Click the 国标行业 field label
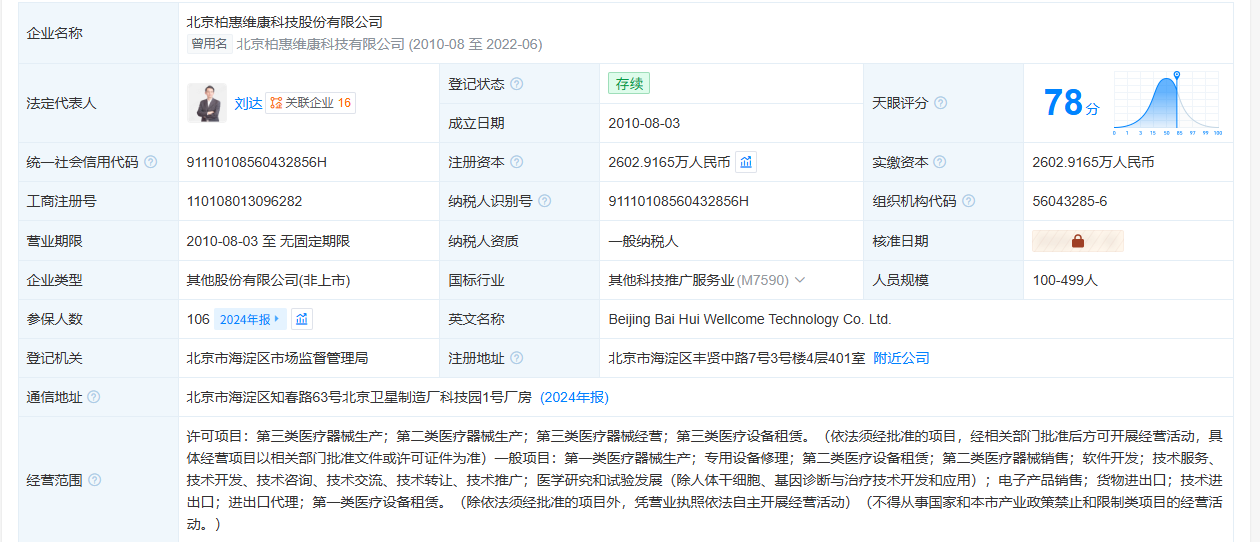 476,280
